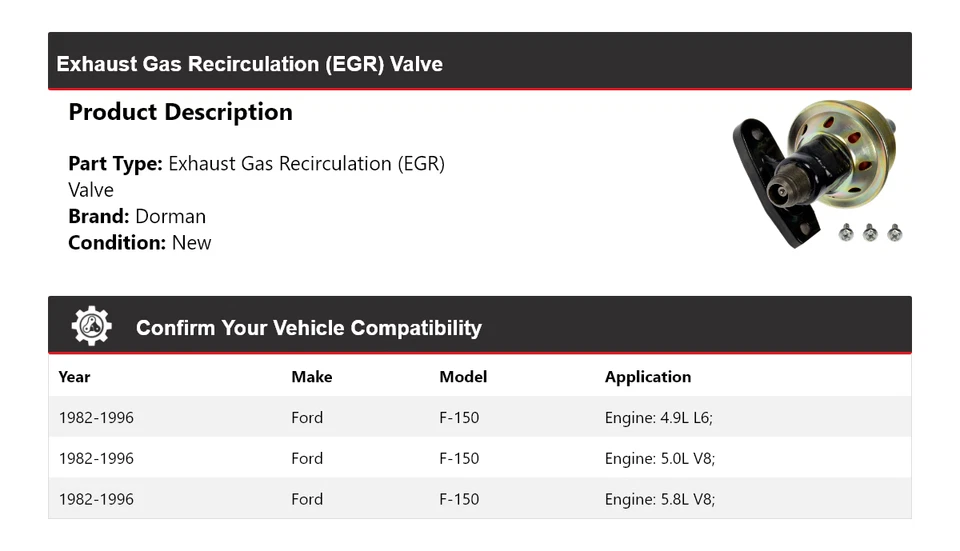
Task: Click the 1982-1996 year in first table row
Action: [x=96, y=418]
